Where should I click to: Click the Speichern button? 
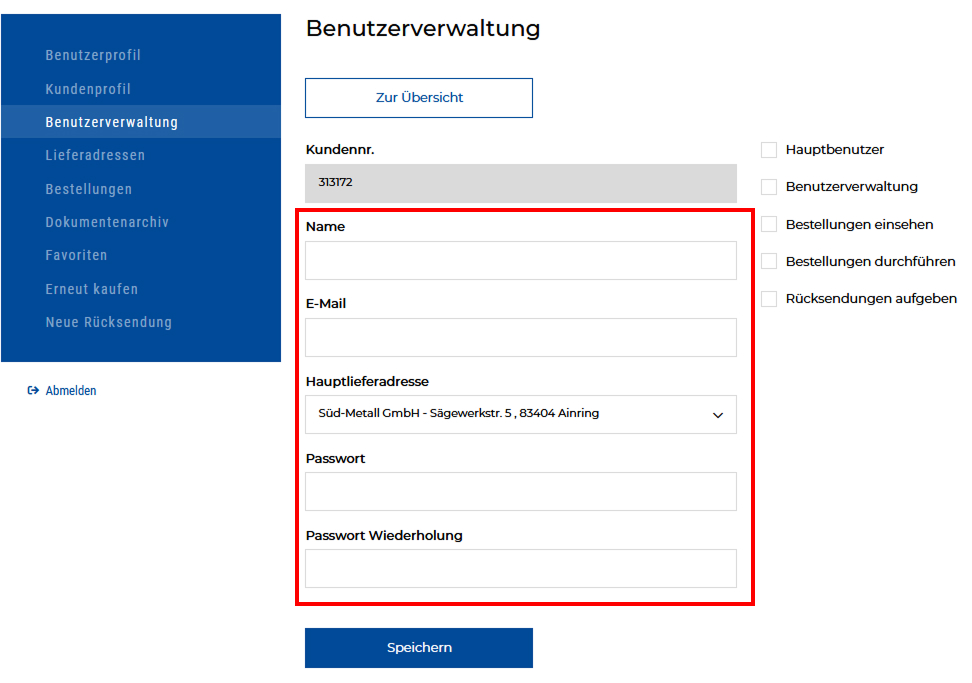[x=419, y=648]
